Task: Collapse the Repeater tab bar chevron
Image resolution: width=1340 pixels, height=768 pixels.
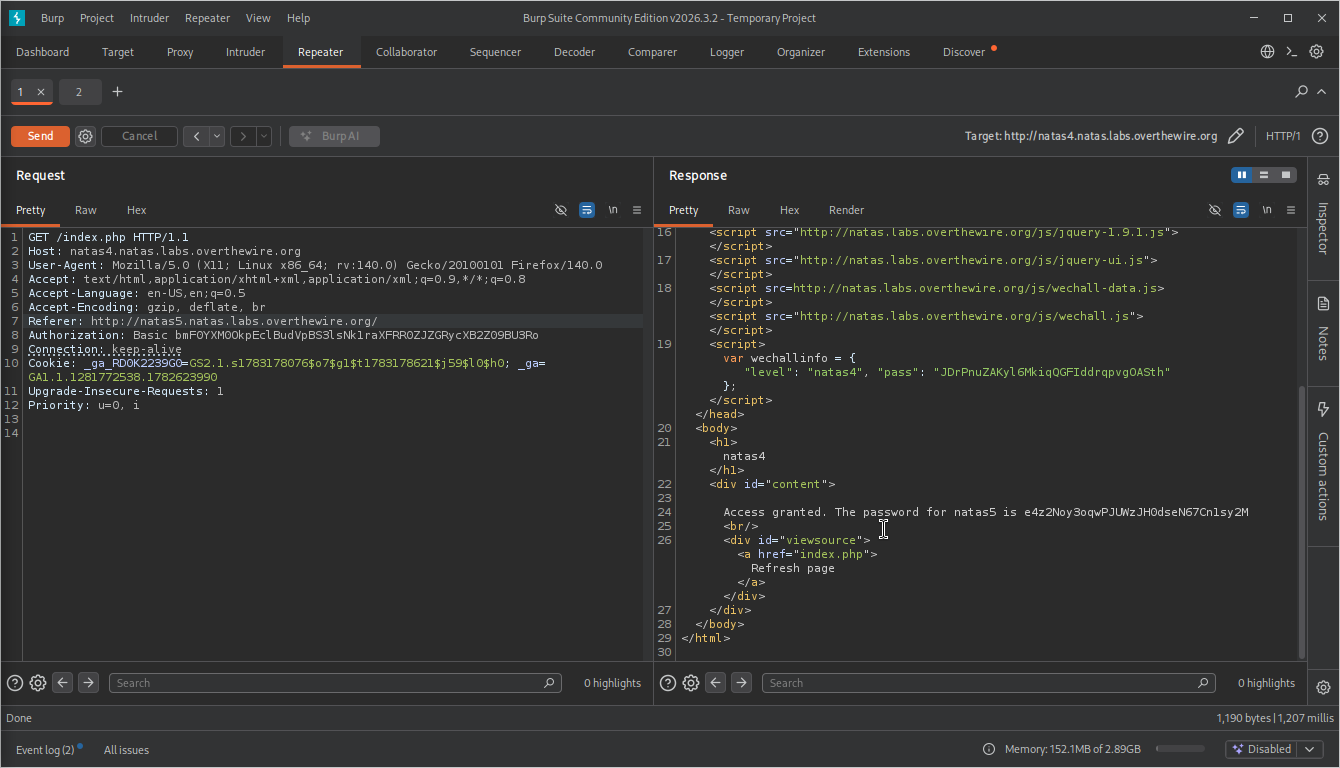Action: point(1321,92)
